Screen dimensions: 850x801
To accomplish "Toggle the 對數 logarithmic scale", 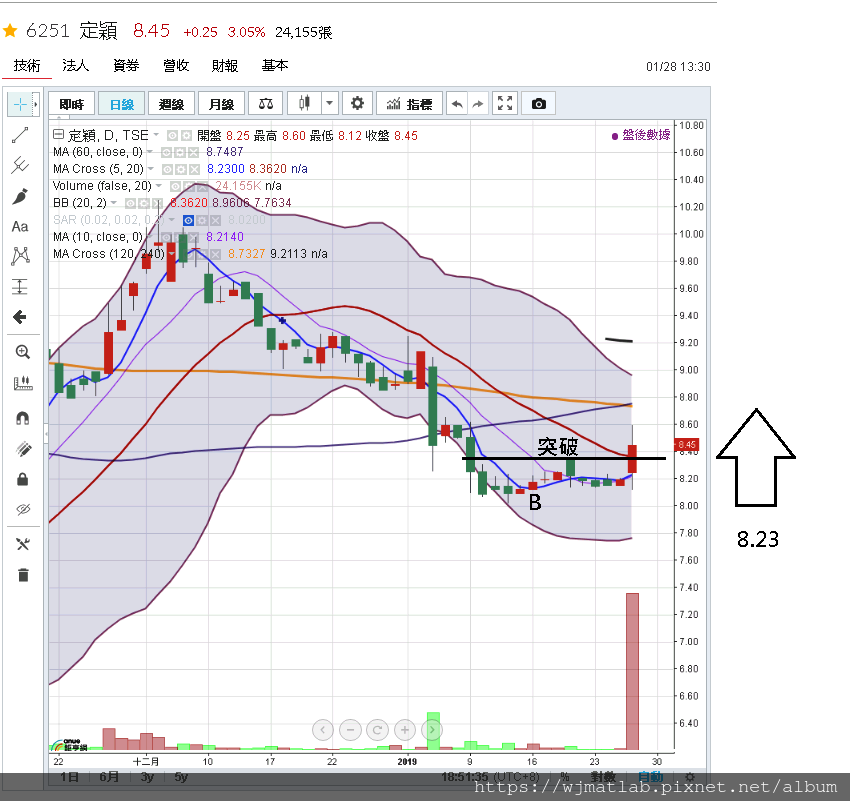I will pyautogui.click(x=603, y=777).
